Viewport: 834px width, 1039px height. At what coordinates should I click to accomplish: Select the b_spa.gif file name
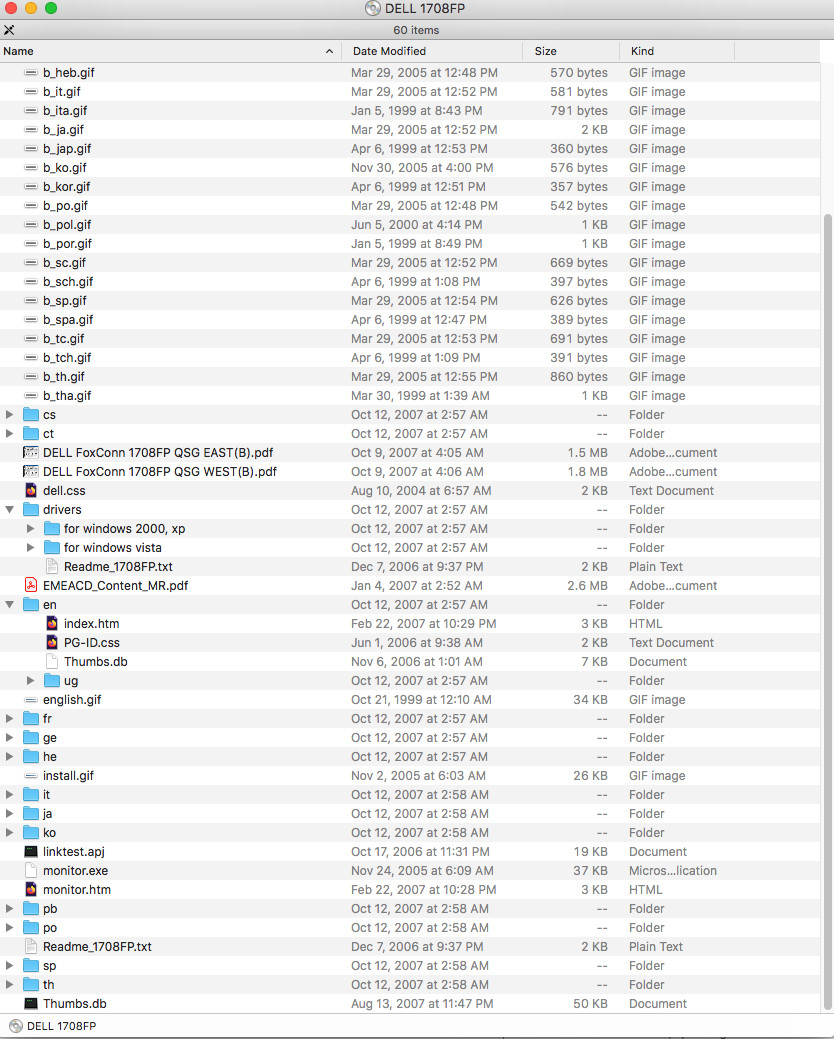point(68,319)
